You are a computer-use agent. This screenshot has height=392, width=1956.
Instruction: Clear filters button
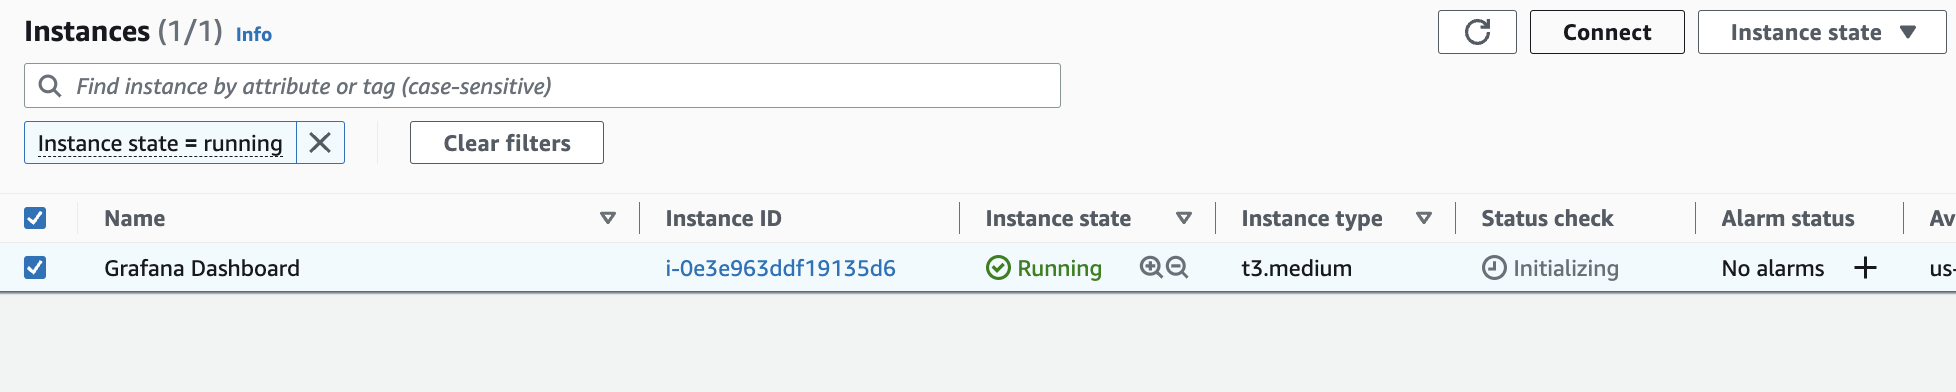[x=507, y=143]
